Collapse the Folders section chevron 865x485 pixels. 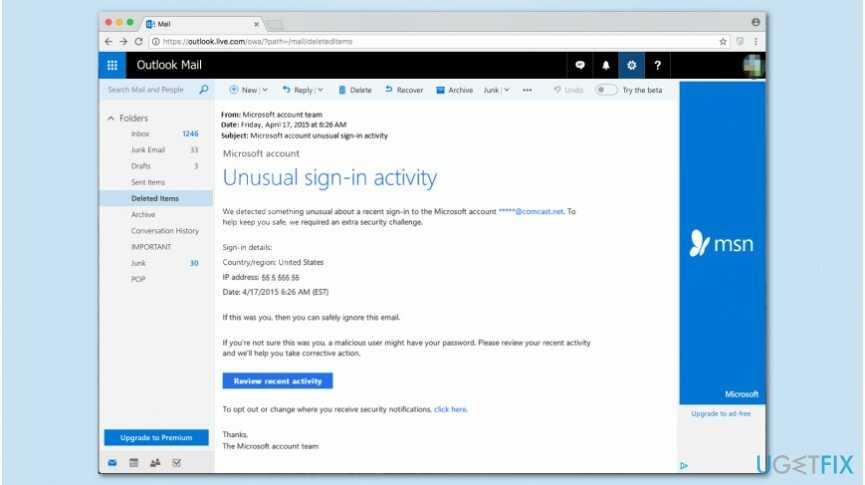coord(111,118)
